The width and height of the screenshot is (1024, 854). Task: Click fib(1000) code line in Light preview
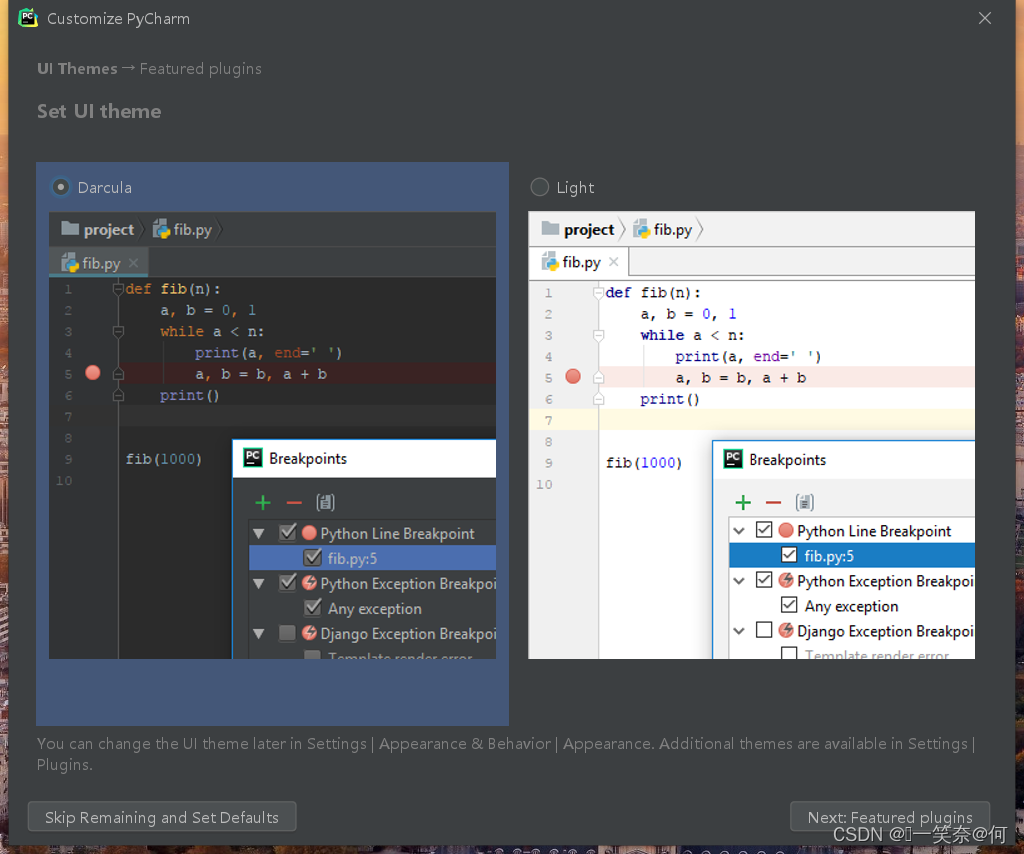[x=643, y=462]
